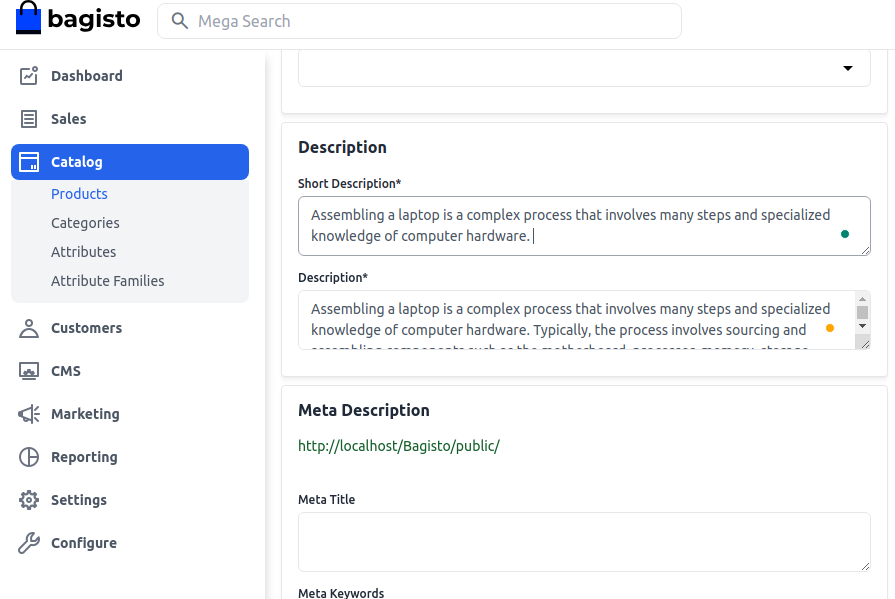Type in the Mega Search box
Screen dimensions: 895x599
430,21
